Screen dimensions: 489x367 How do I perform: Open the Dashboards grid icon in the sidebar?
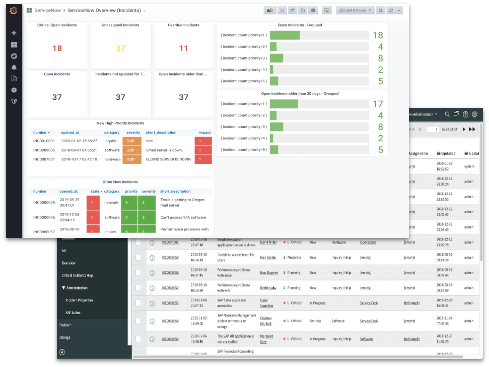pos(14,44)
